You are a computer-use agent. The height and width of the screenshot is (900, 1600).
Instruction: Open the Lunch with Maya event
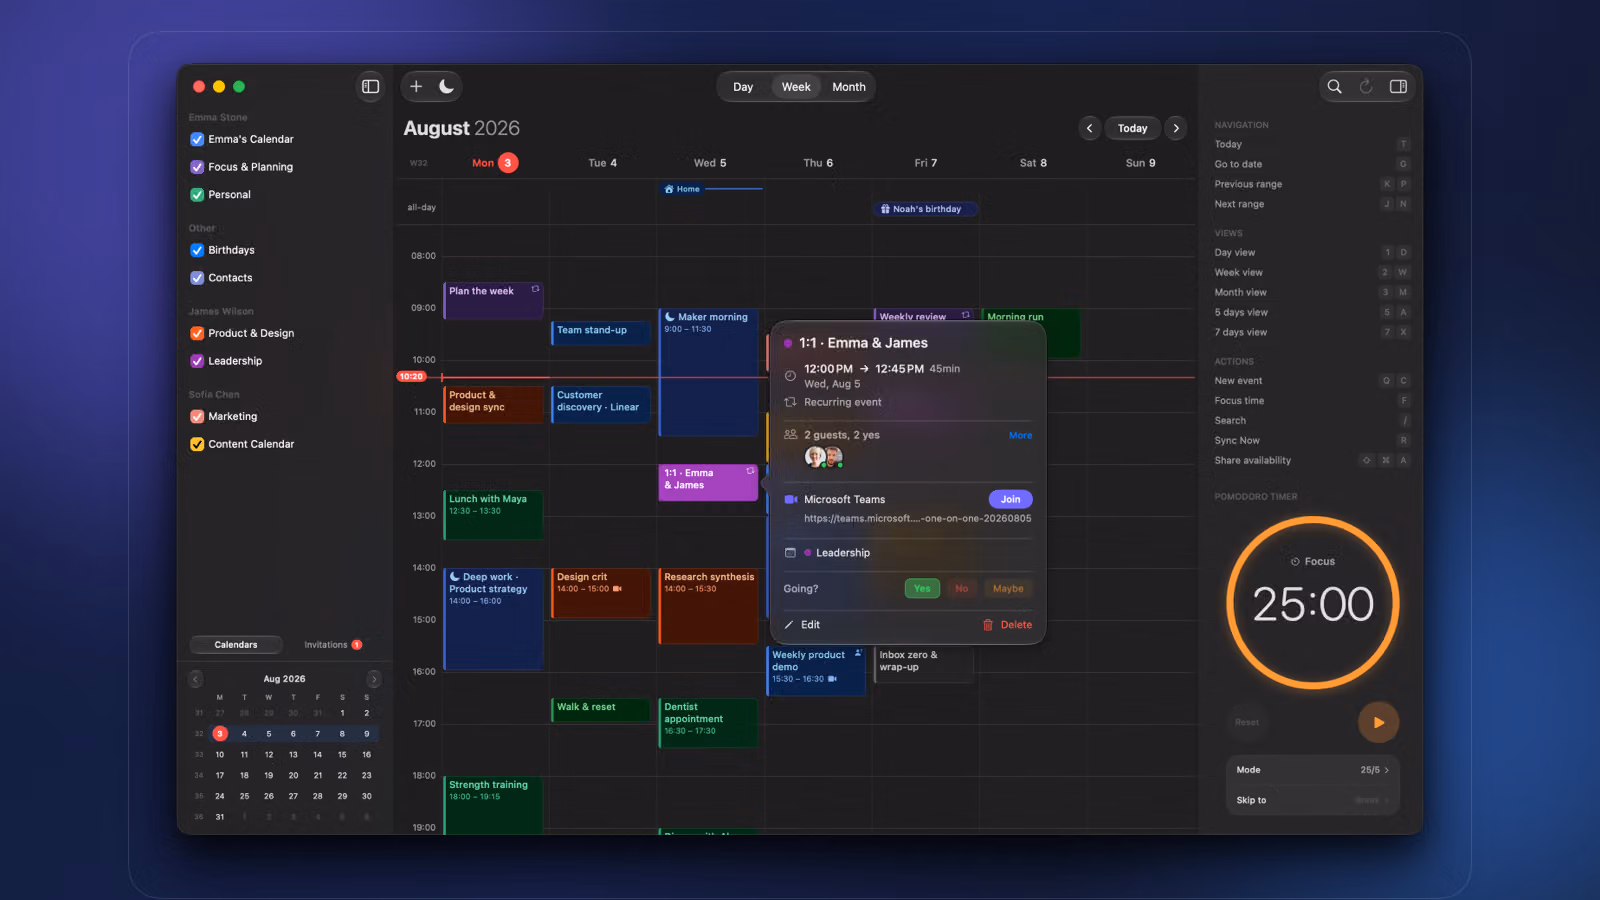pos(493,515)
